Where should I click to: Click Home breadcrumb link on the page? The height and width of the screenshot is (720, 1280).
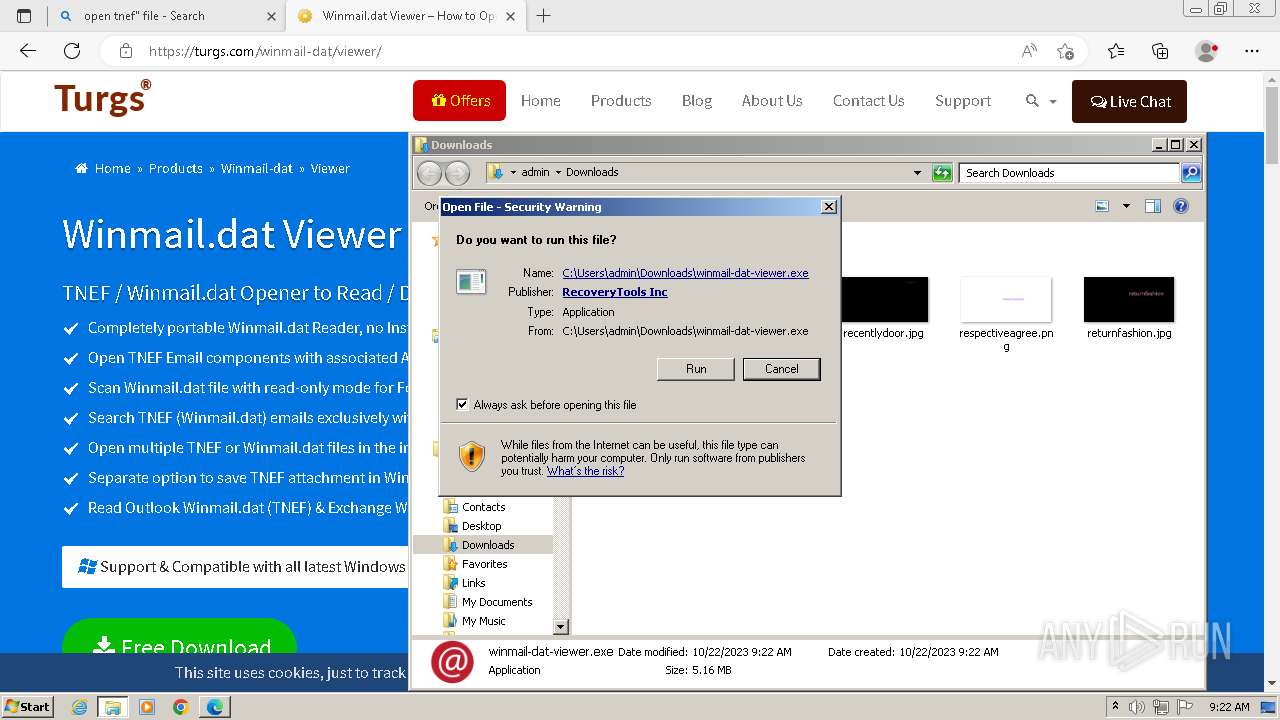[x=112, y=168]
